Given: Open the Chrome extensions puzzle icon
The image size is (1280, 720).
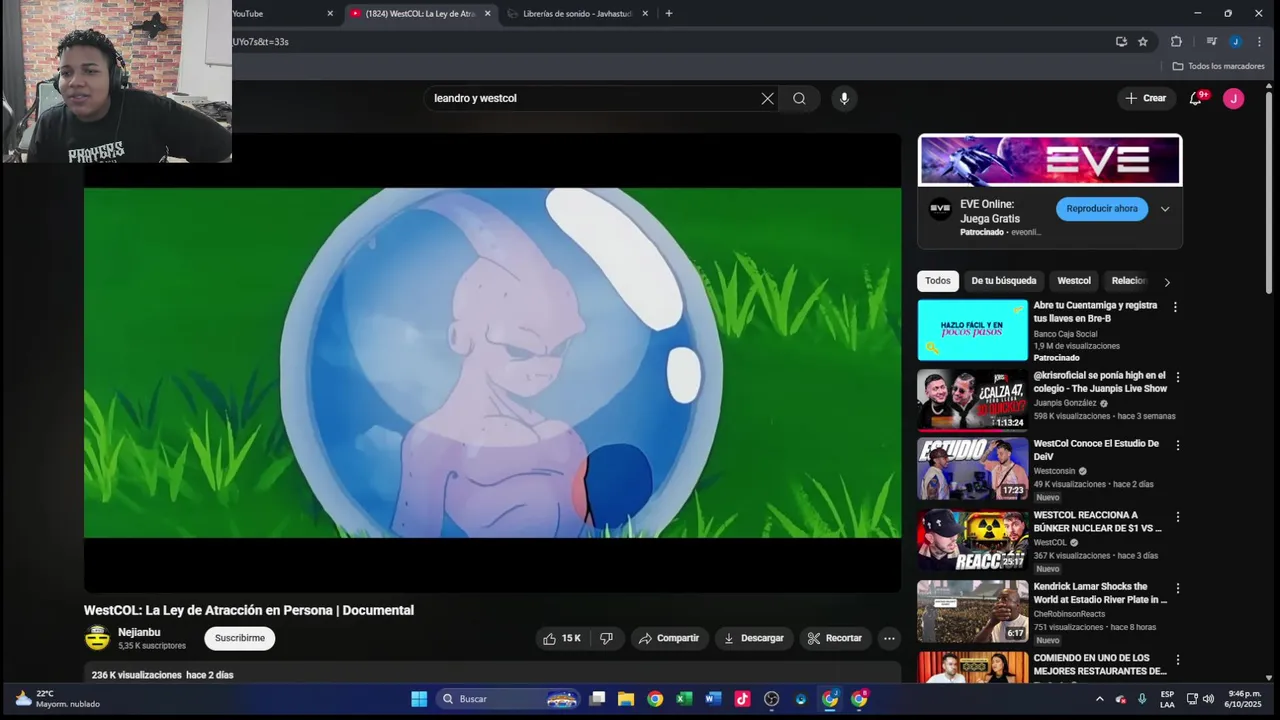Looking at the screenshot, I should pos(1176,42).
